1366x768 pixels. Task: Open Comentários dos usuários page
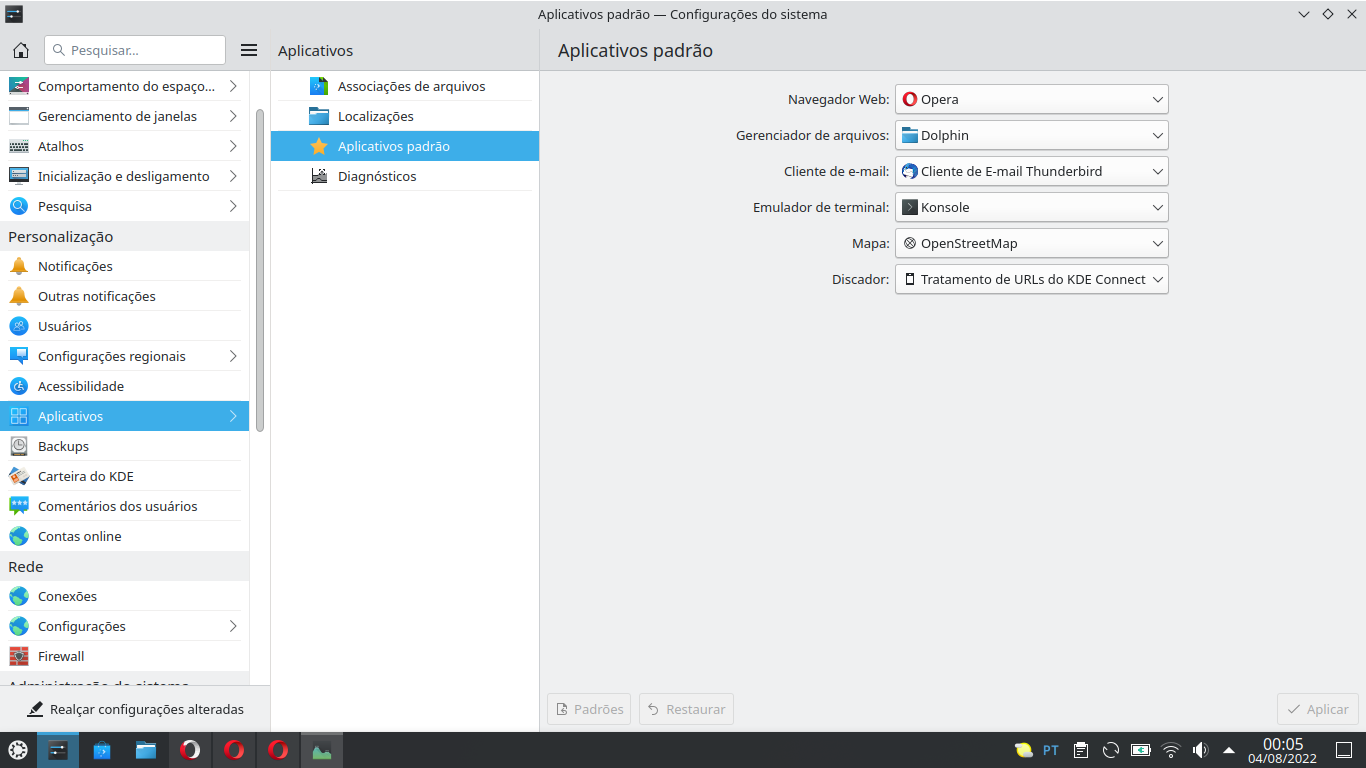tap(124, 506)
